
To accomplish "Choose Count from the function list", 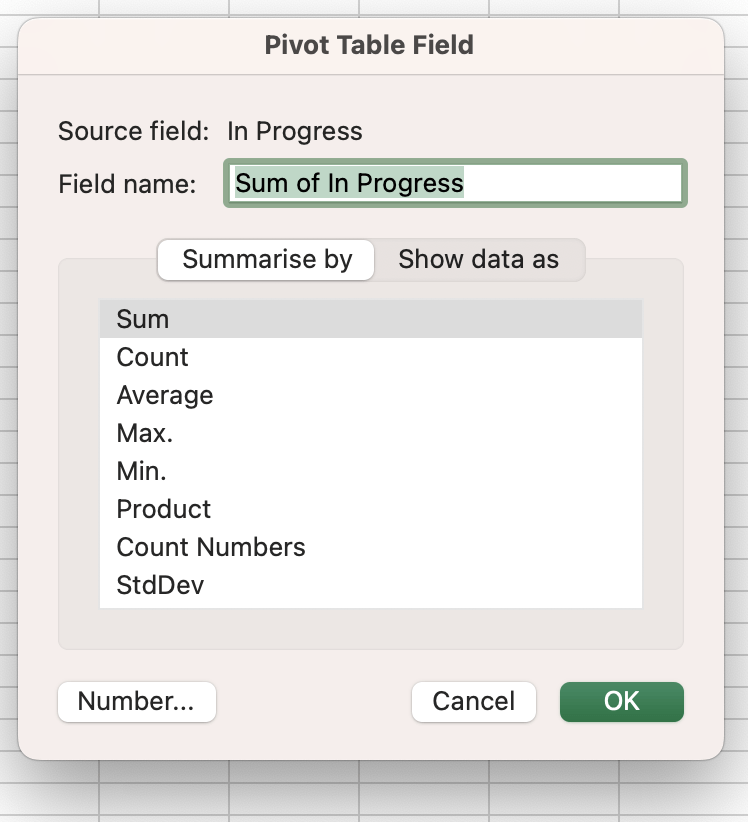I will click(371, 358).
